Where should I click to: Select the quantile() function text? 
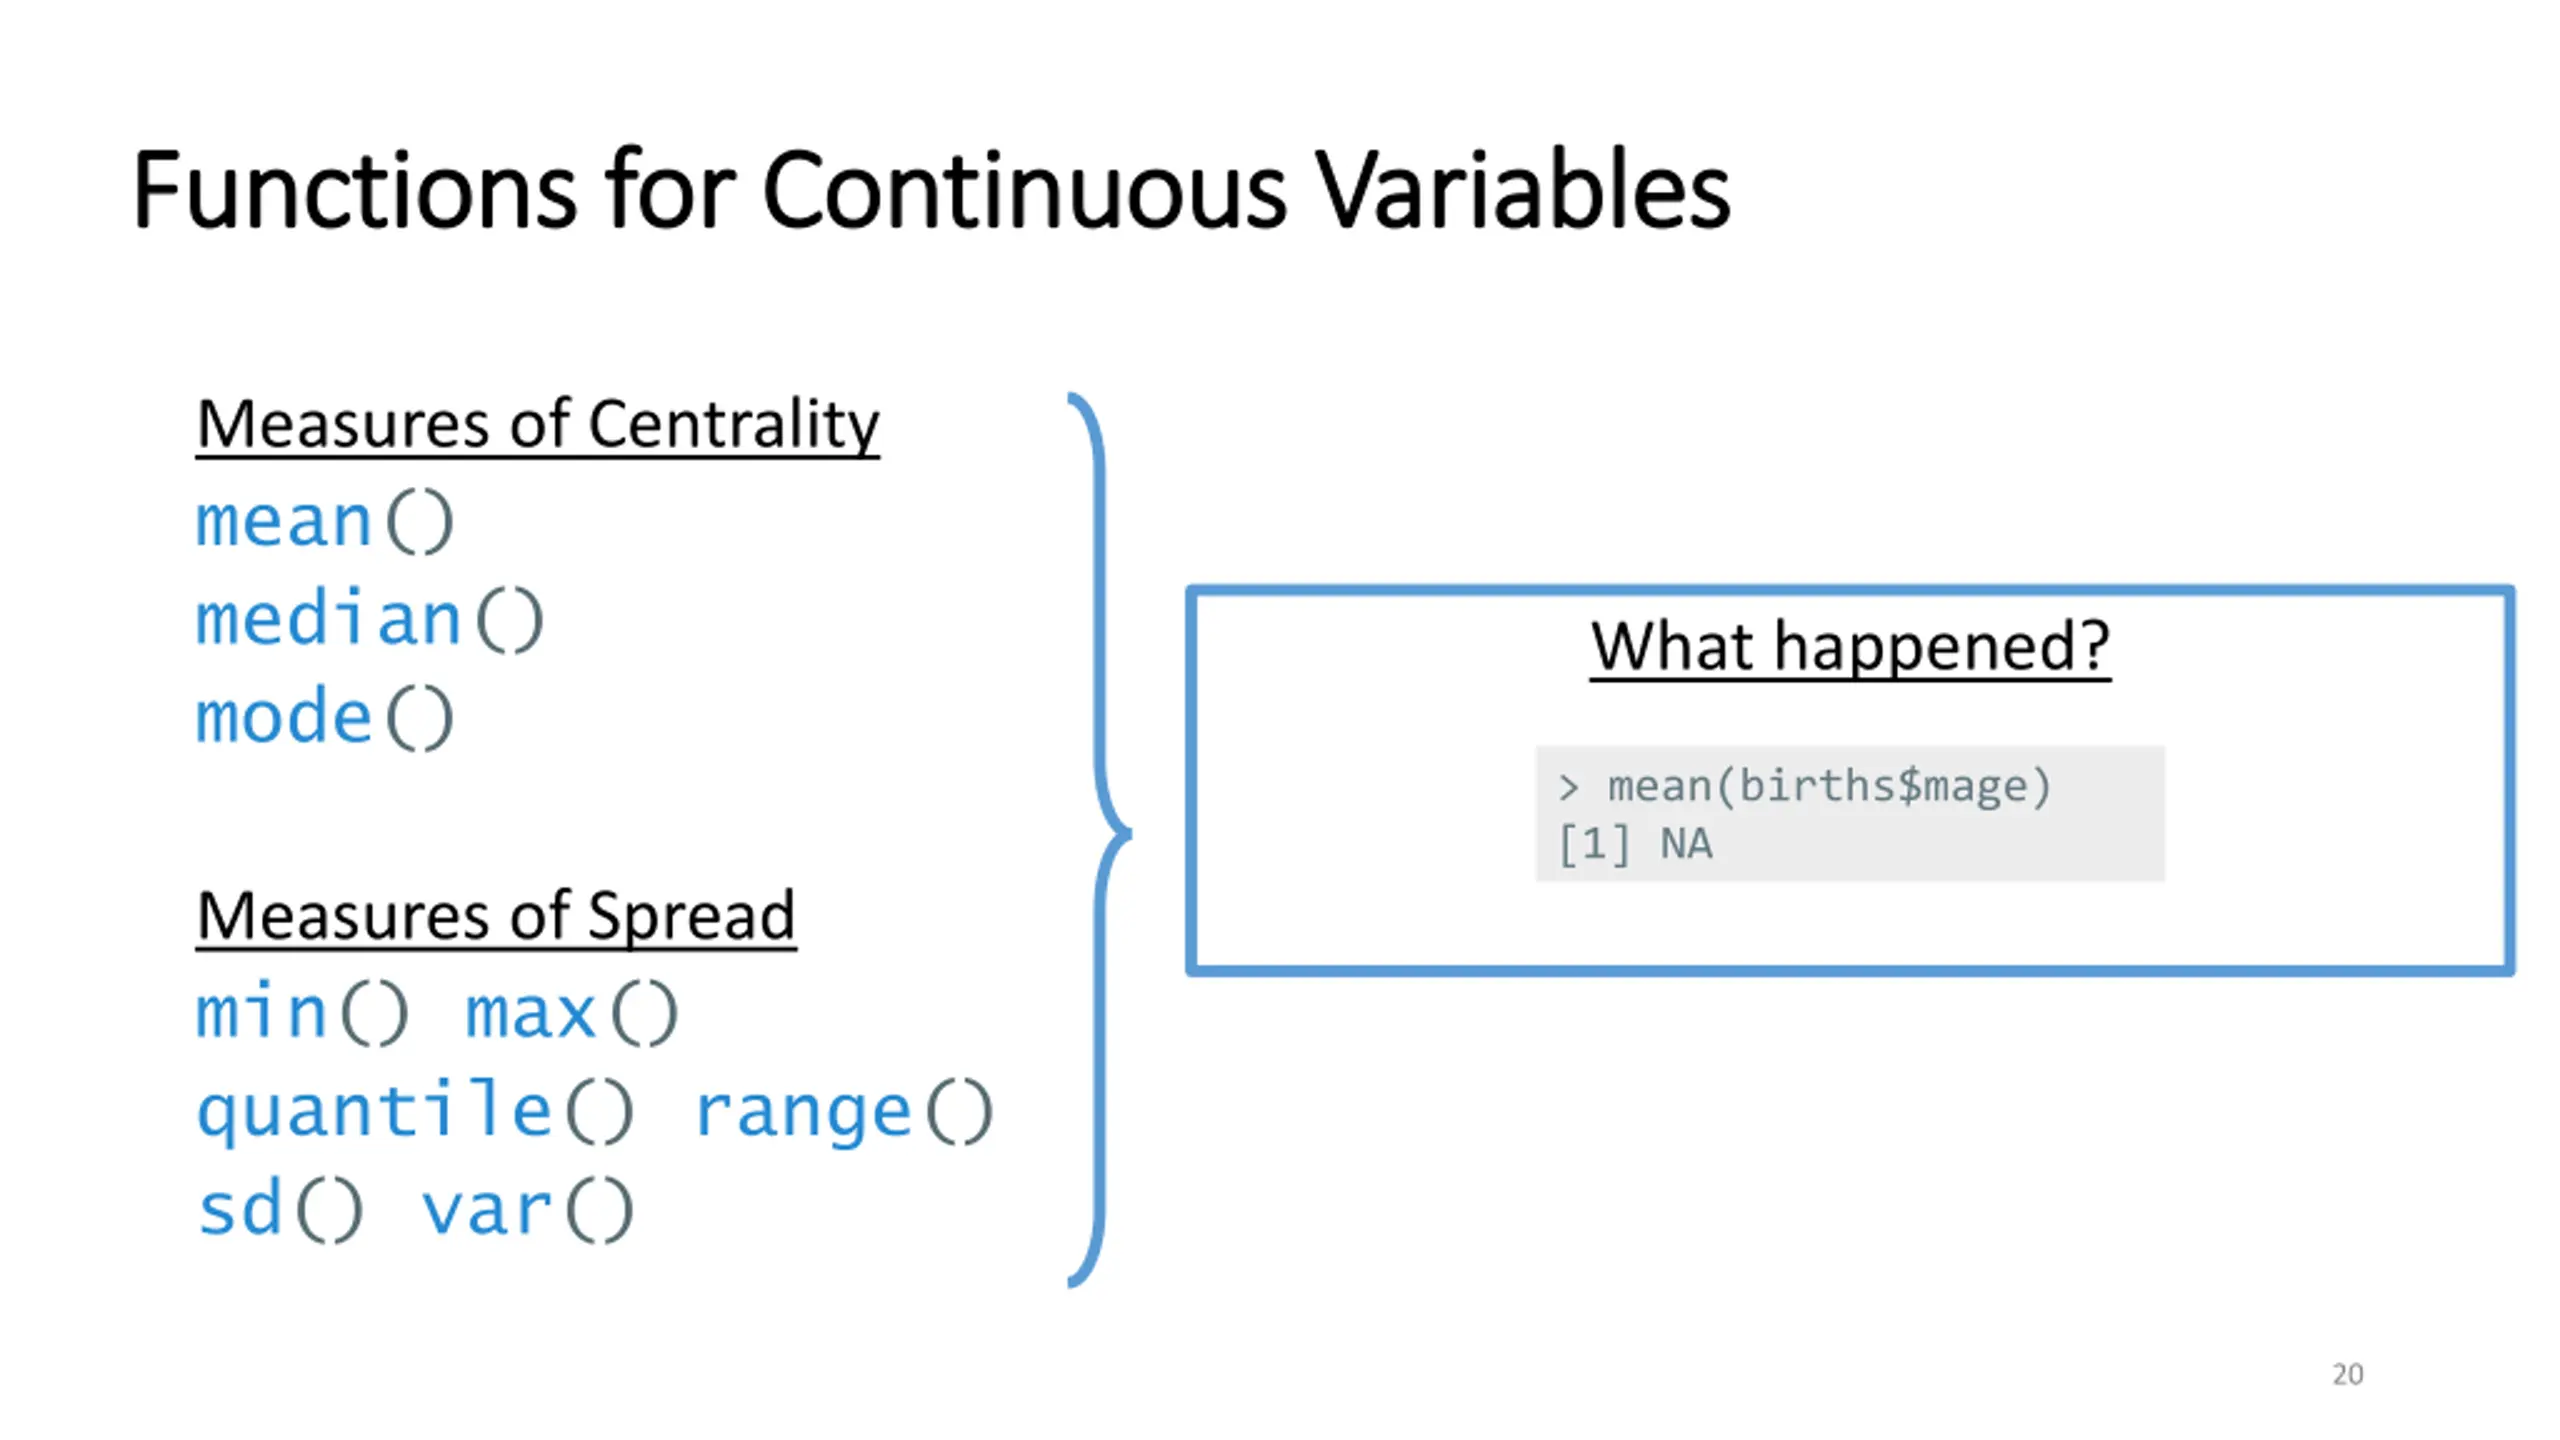click(x=415, y=1112)
